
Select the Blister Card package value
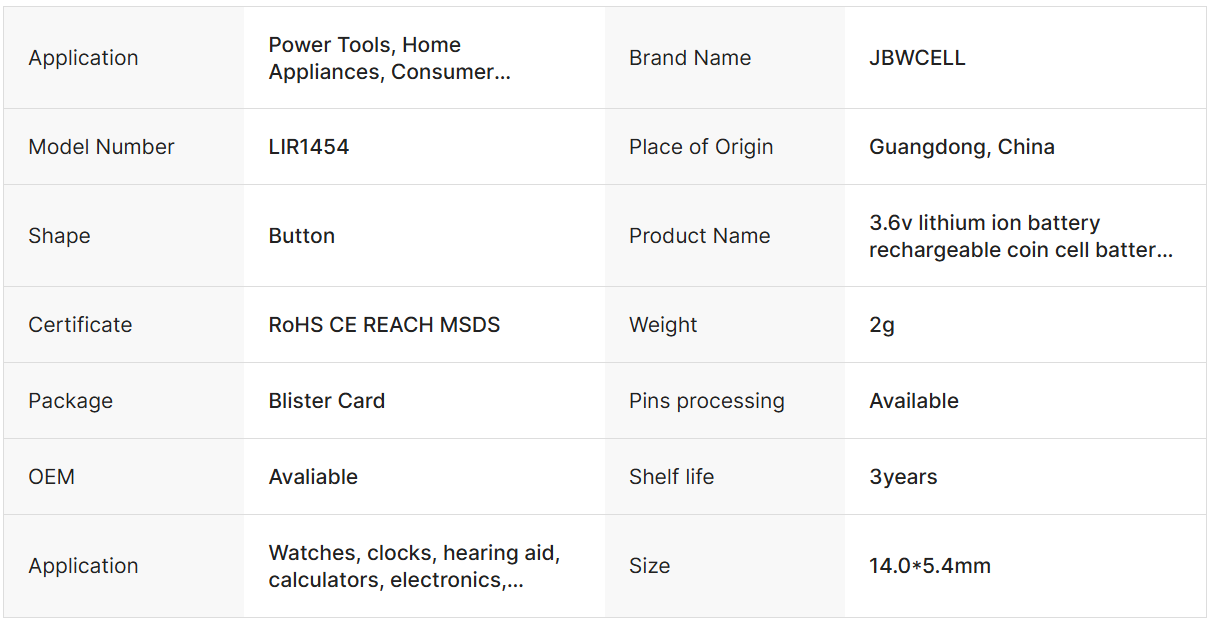point(327,401)
